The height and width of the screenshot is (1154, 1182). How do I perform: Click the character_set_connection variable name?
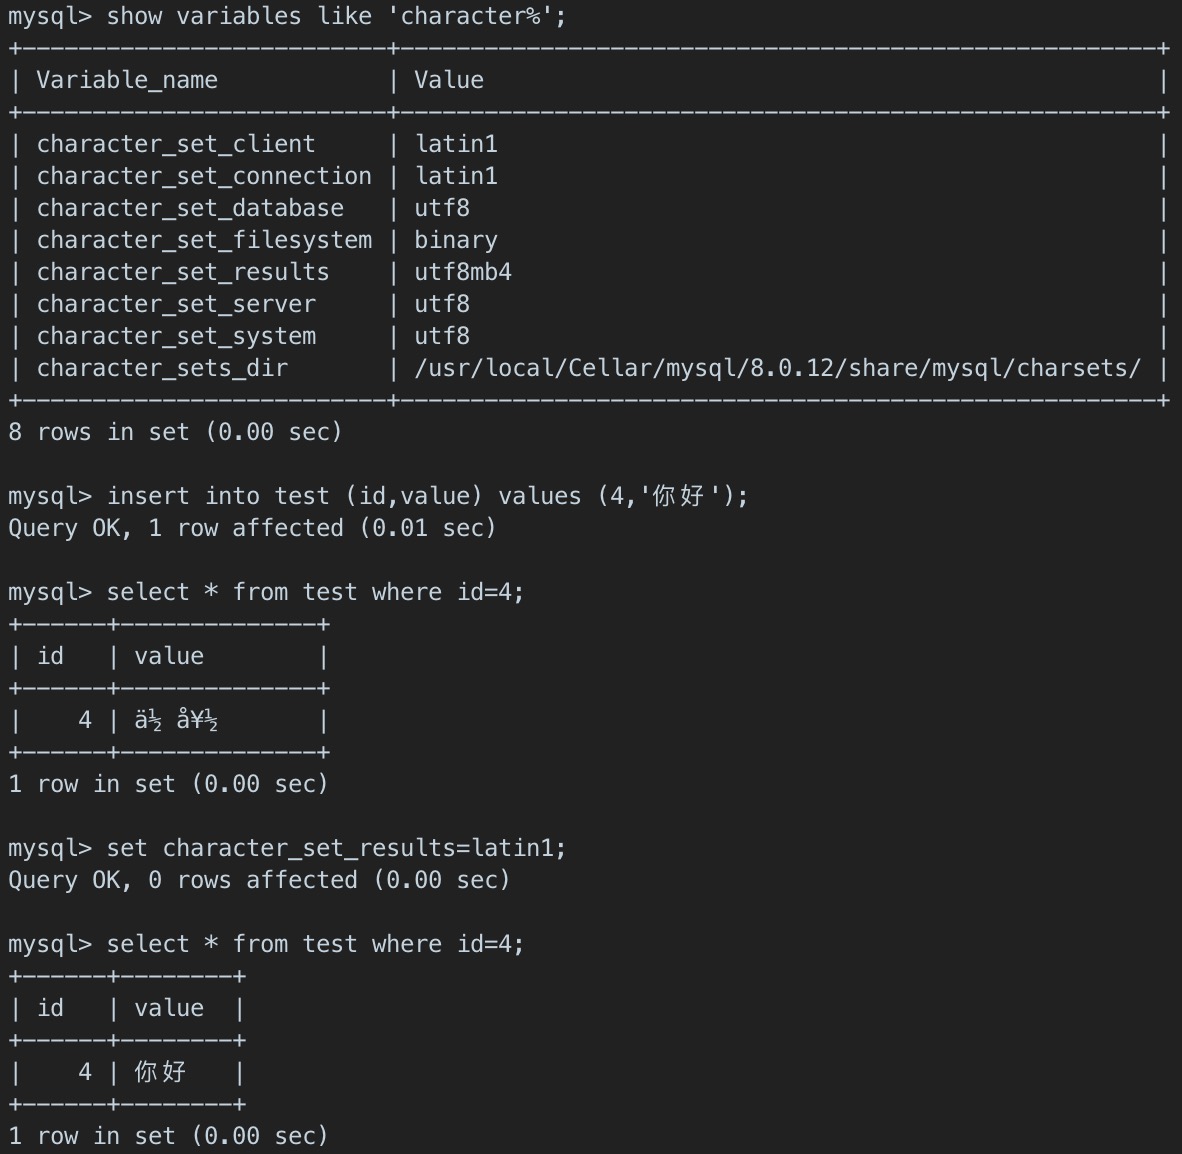click(x=204, y=176)
